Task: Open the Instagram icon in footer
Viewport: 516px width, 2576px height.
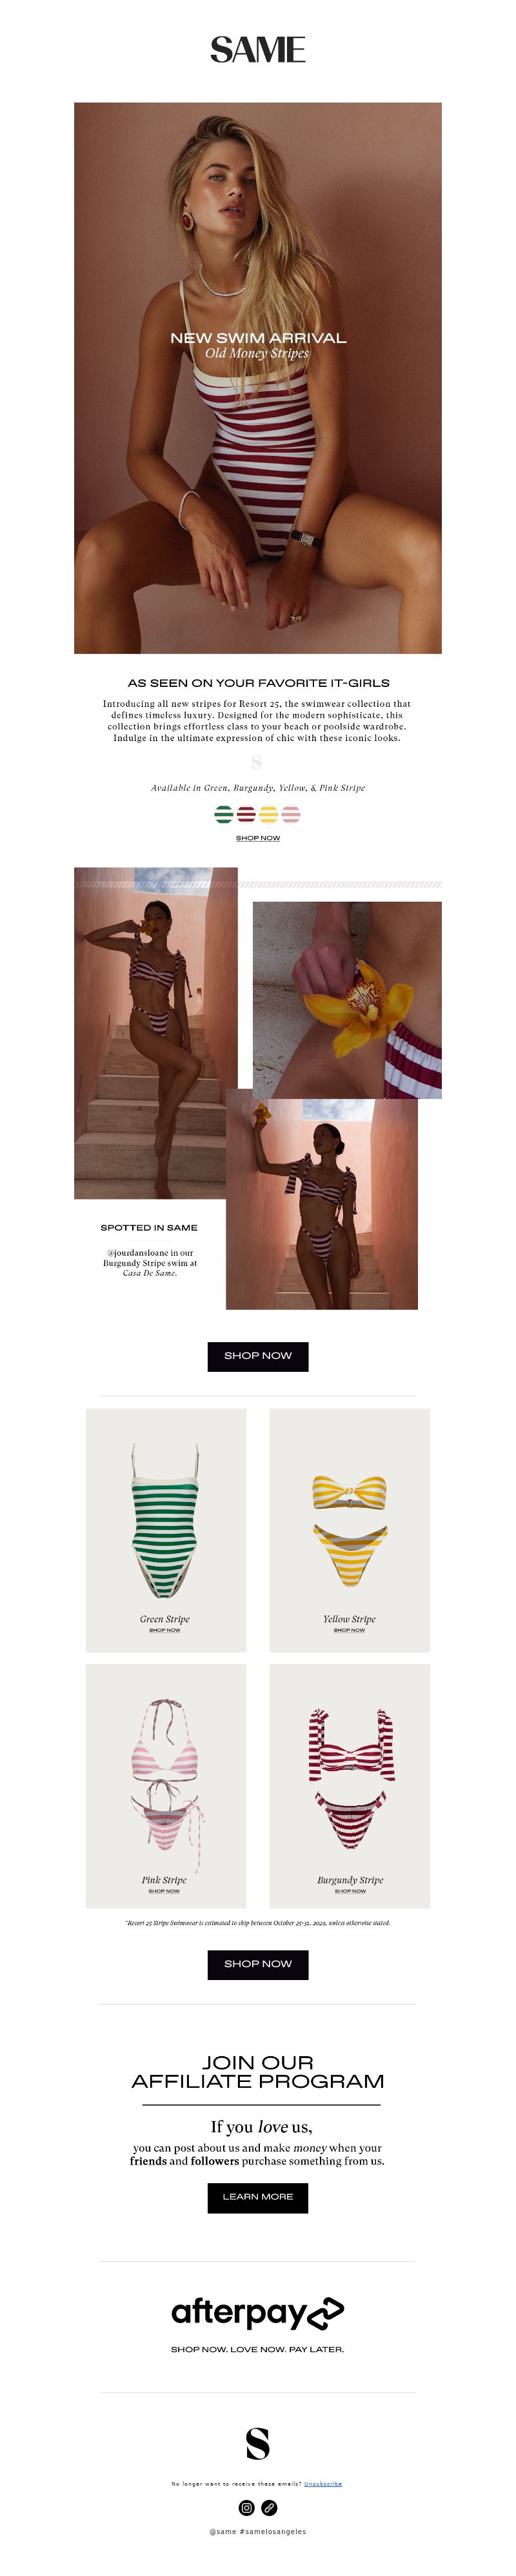Action: [x=247, y=2507]
